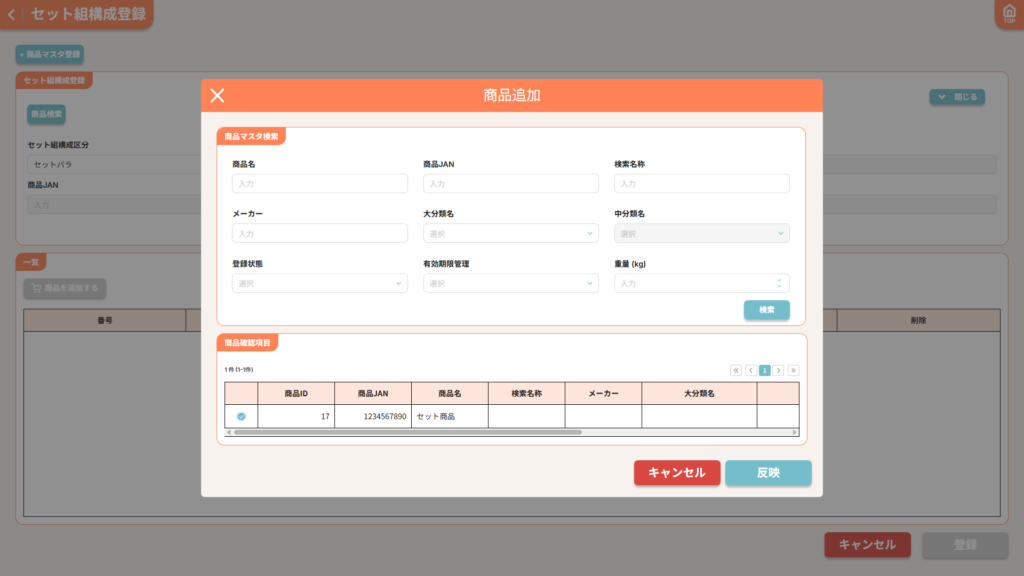Viewport: 1024px width, 576px height.
Task: Click the 番号 column header in background list
Action: pyautogui.click(x=105, y=321)
